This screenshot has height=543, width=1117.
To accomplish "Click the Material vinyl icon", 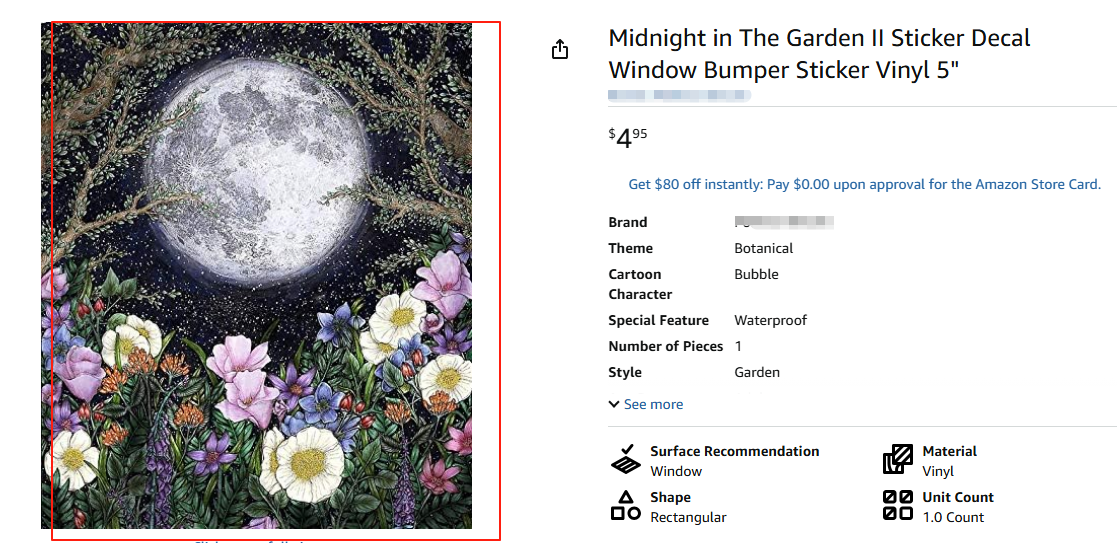I will click(898, 461).
